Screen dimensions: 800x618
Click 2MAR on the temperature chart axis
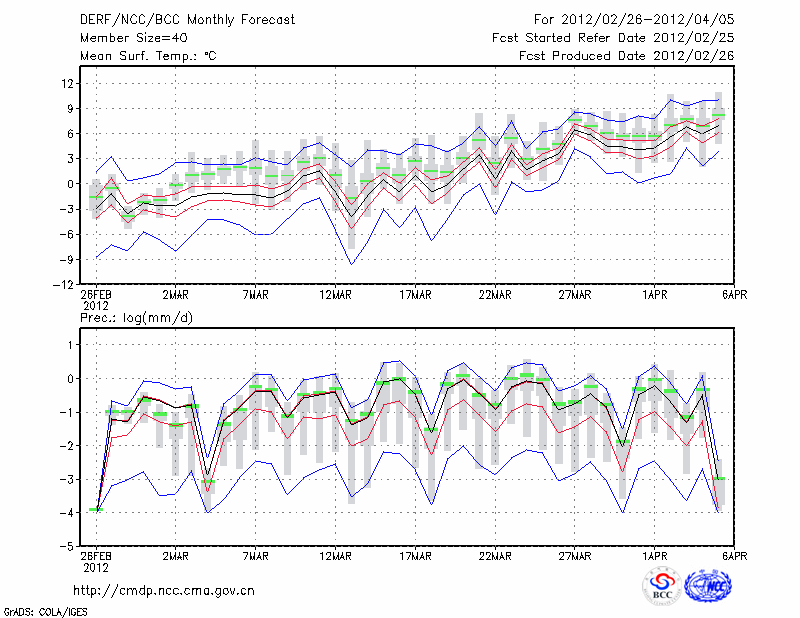click(x=175, y=295)
